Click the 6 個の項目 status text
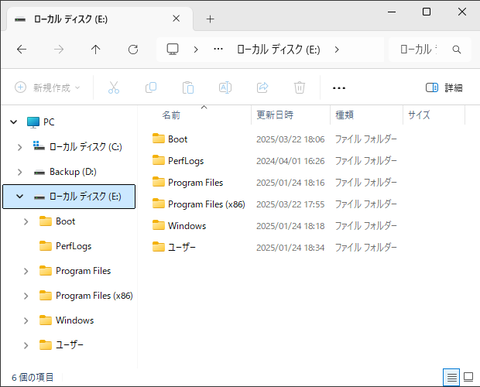480x387 pixels. (x=32, y=377)
